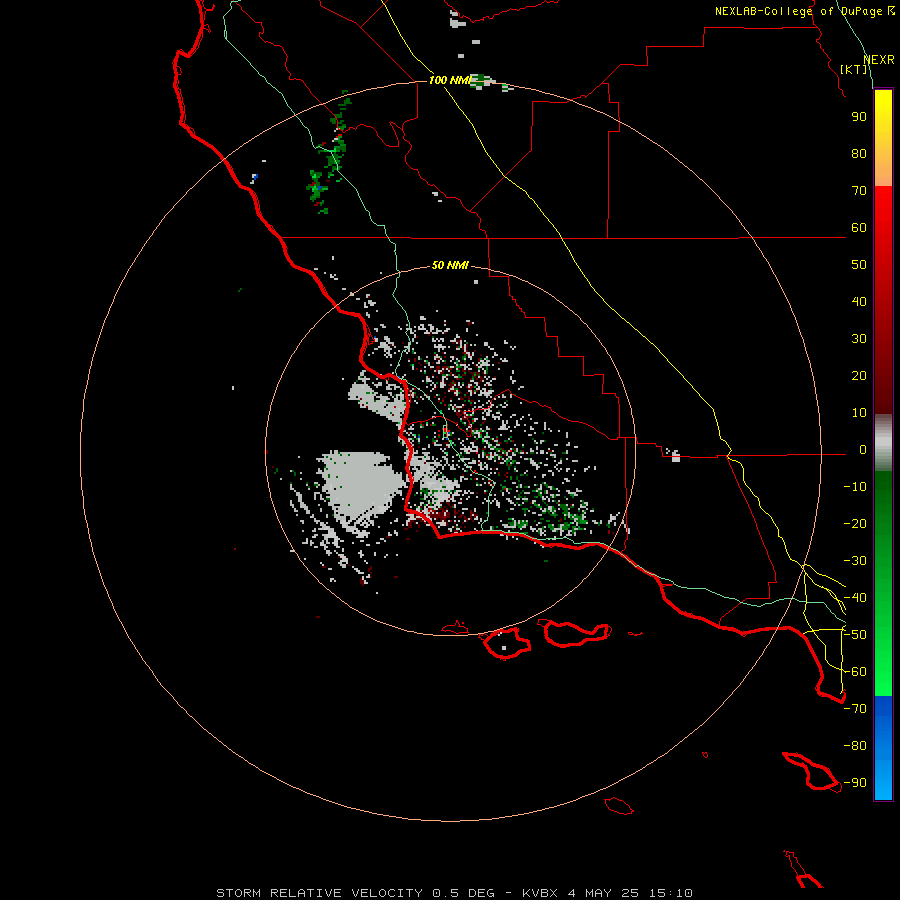900x900 pixels.
Task: Select the 80 knot value on the velocity scale
Action: tap(859, 154)
